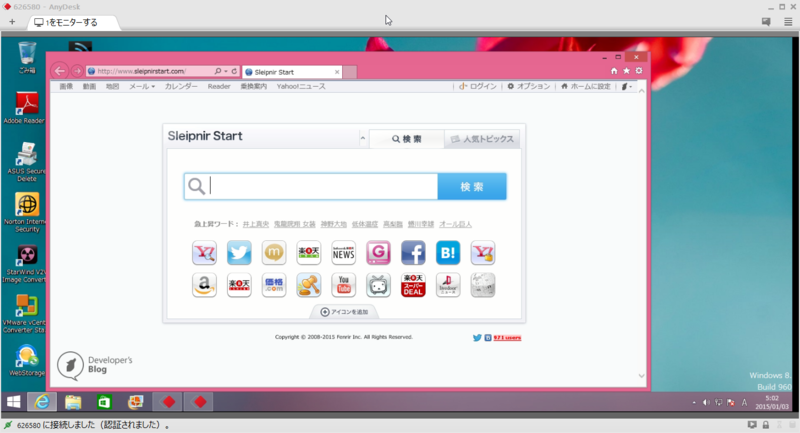Open File Explorer from the taskbar
Viewport: 800px width, 433px height.
click(x=73, y=402)
